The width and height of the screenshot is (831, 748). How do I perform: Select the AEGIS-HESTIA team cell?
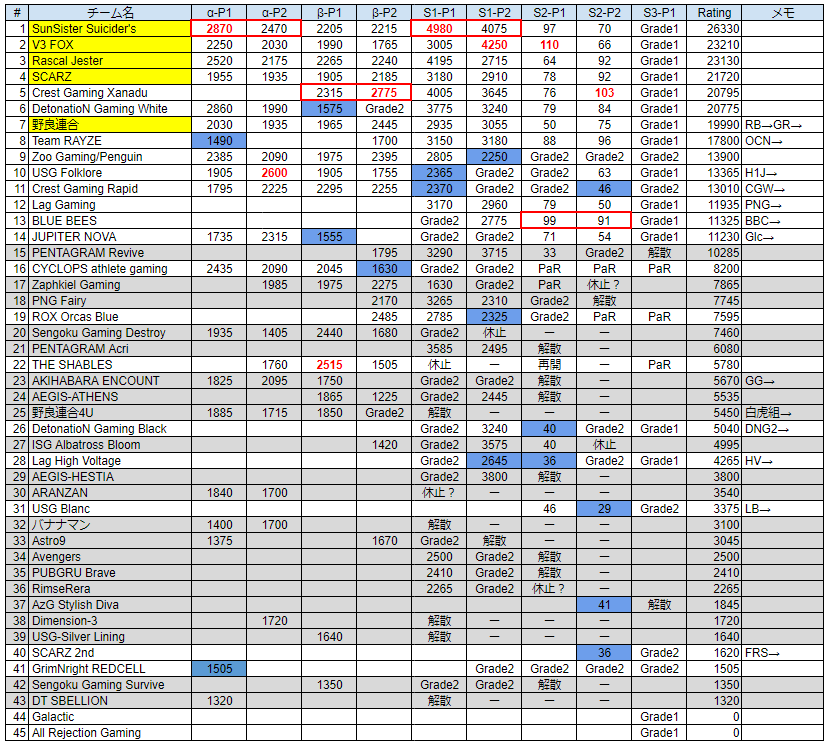coord(110,477)
